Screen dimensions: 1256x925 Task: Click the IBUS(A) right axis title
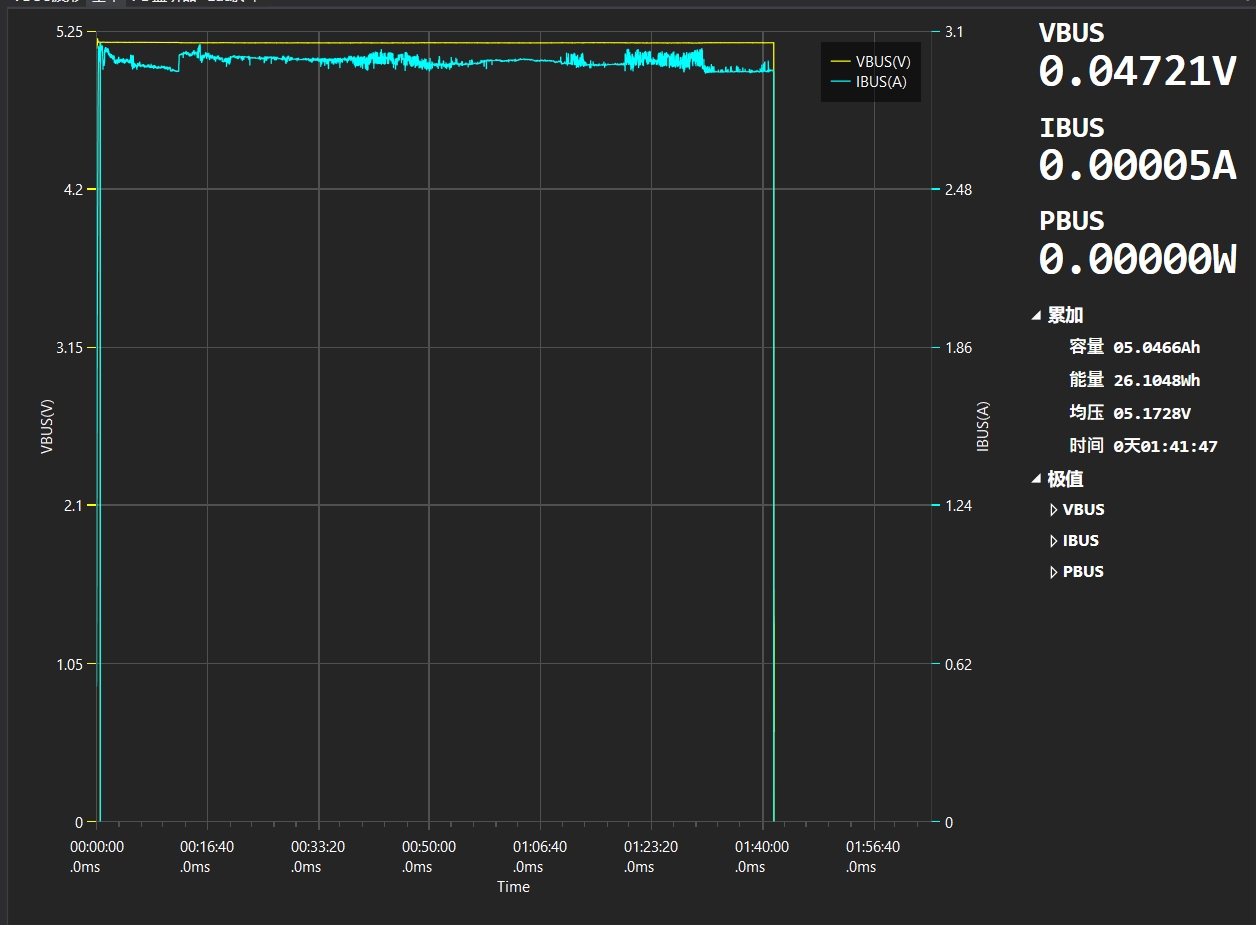[983, 426]
